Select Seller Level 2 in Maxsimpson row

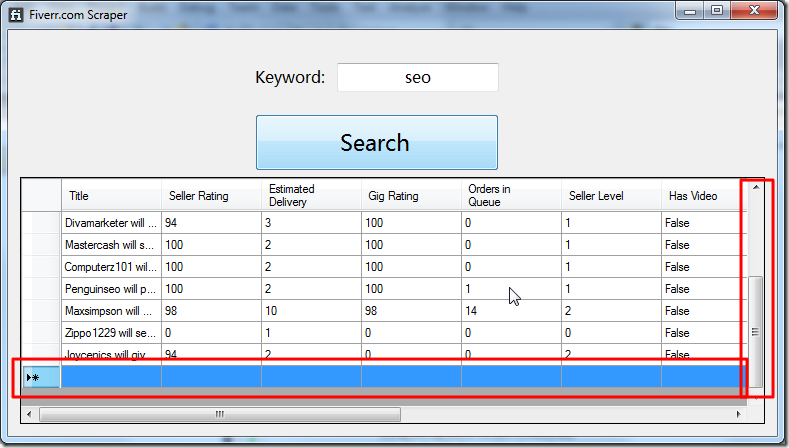point(611,311)
